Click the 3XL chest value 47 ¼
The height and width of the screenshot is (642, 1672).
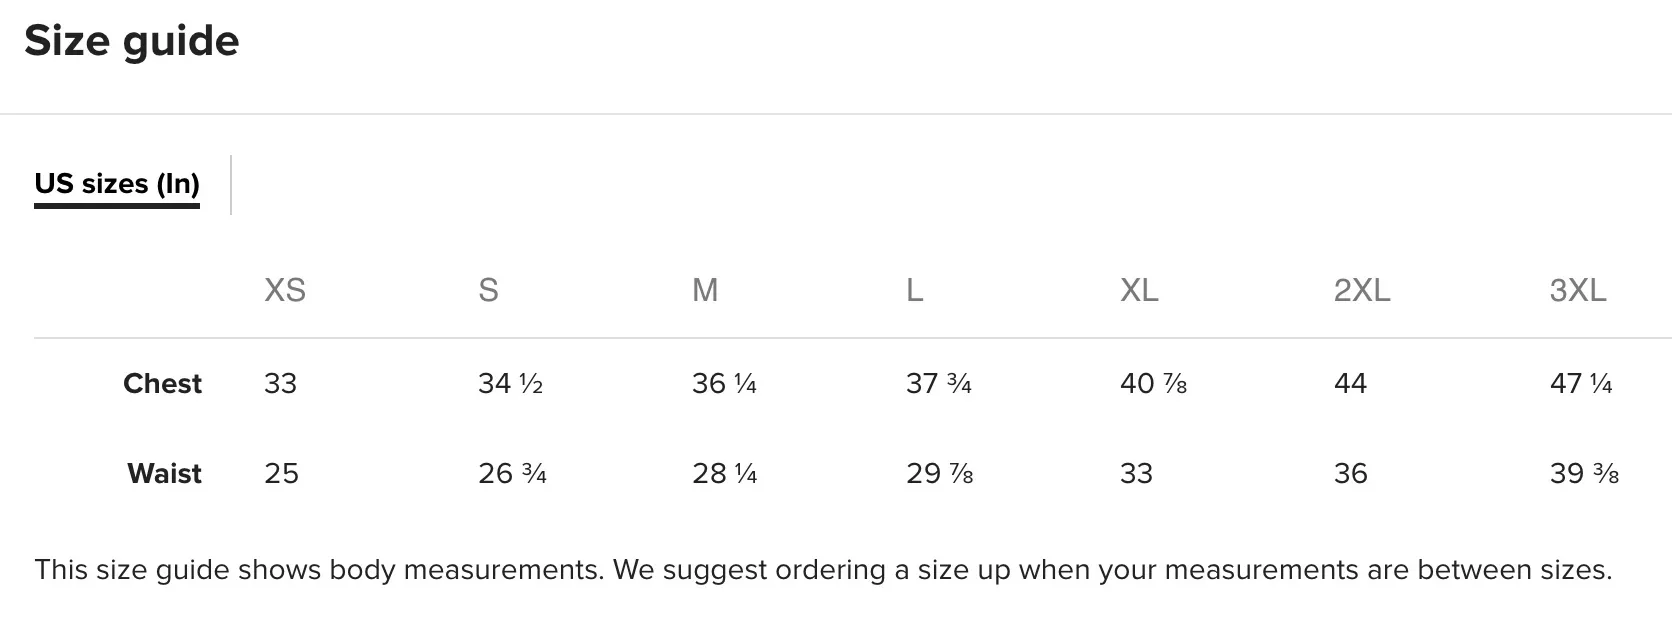(1581, 384)
